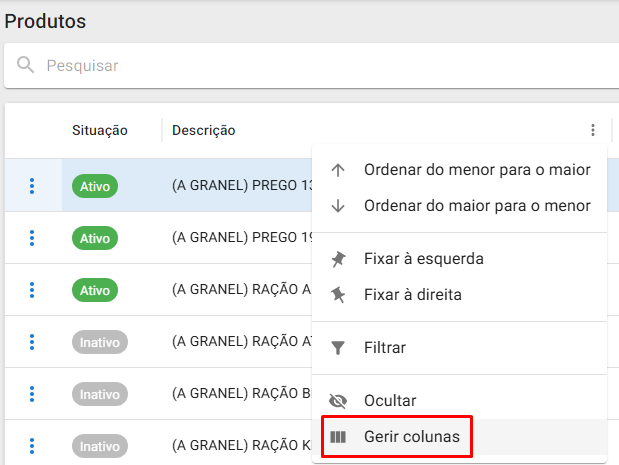Open row actions for second PREGO product
Image resolution: width=619 pixels, height=465 pixels.
click(32, 238)
